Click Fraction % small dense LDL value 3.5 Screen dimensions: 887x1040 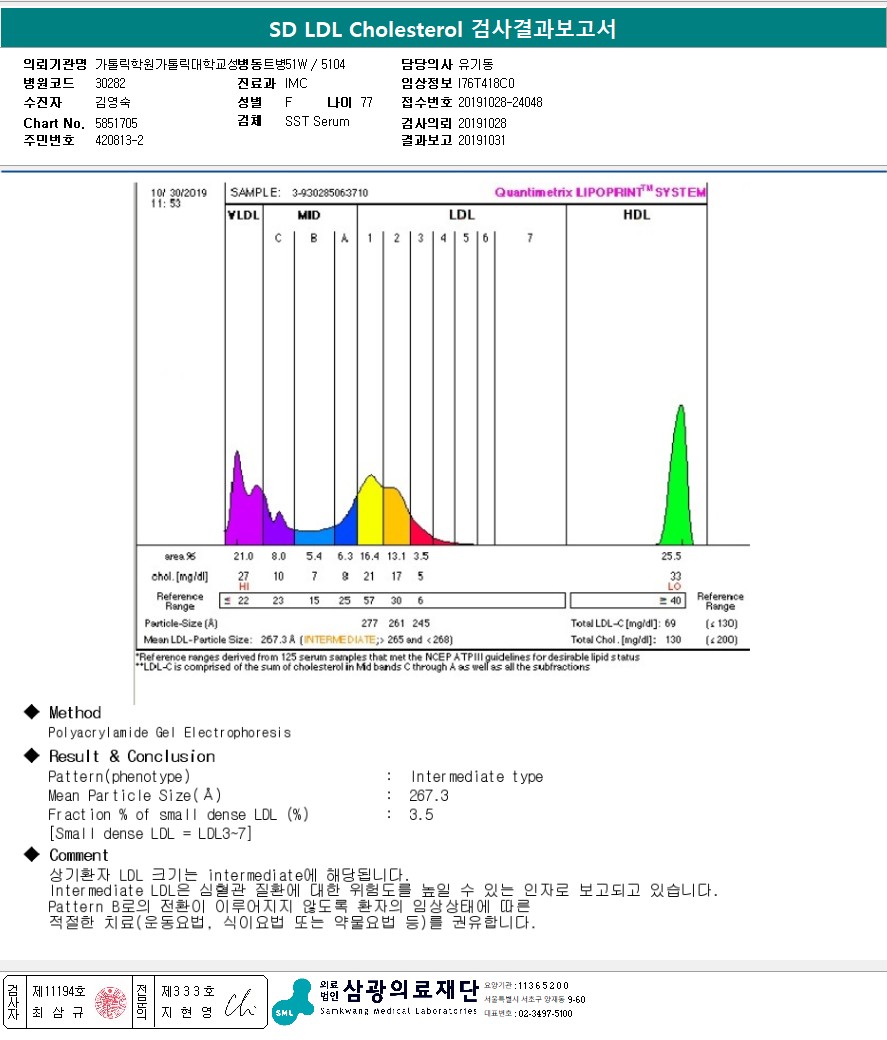pos(421,815)
